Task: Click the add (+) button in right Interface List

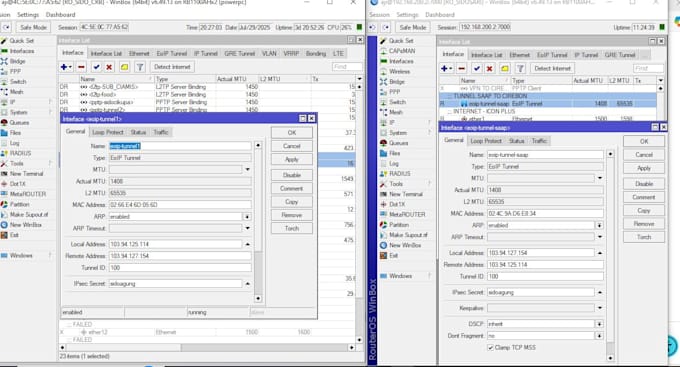Action: click(446, 68)
